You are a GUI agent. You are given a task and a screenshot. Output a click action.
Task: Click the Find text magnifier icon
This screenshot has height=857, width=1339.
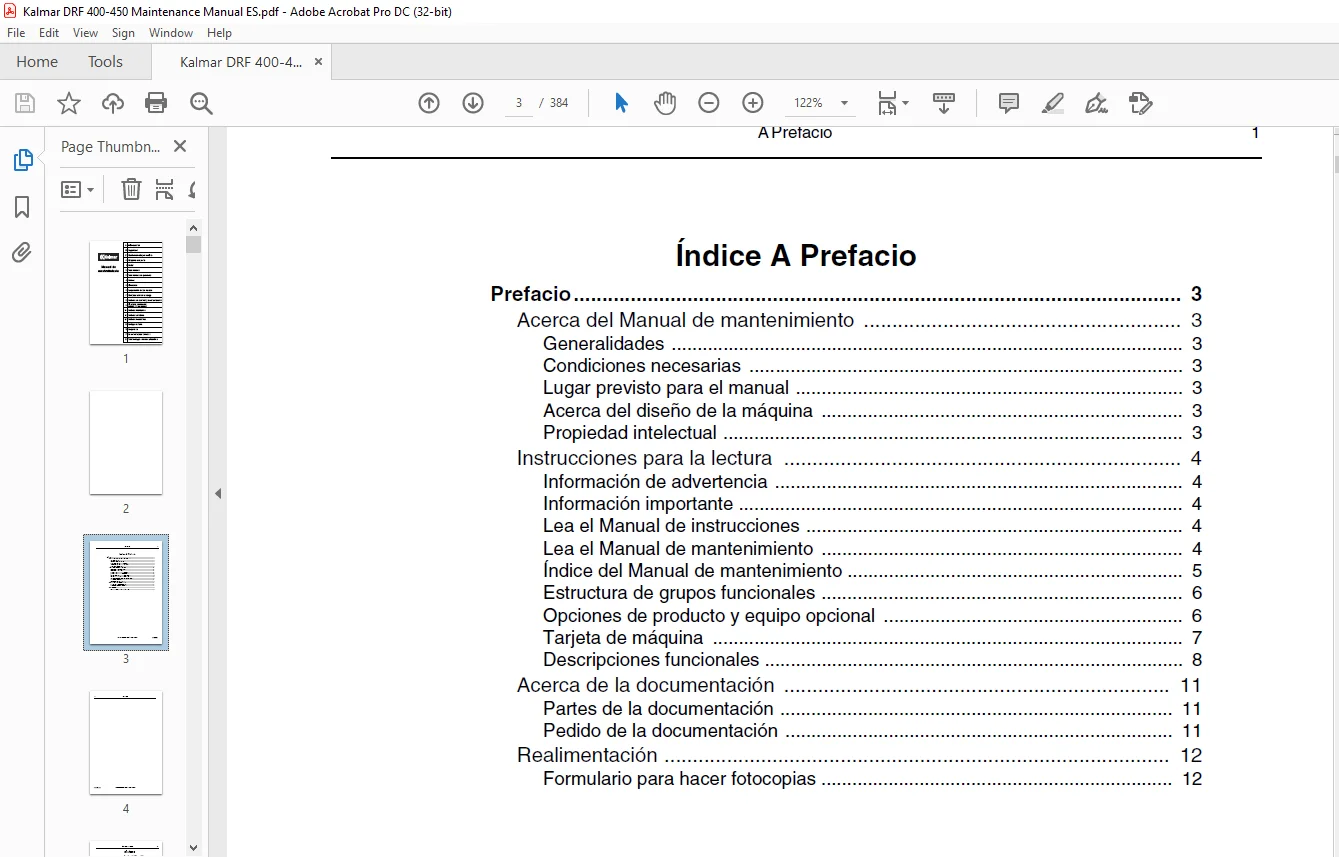point(201,103)
